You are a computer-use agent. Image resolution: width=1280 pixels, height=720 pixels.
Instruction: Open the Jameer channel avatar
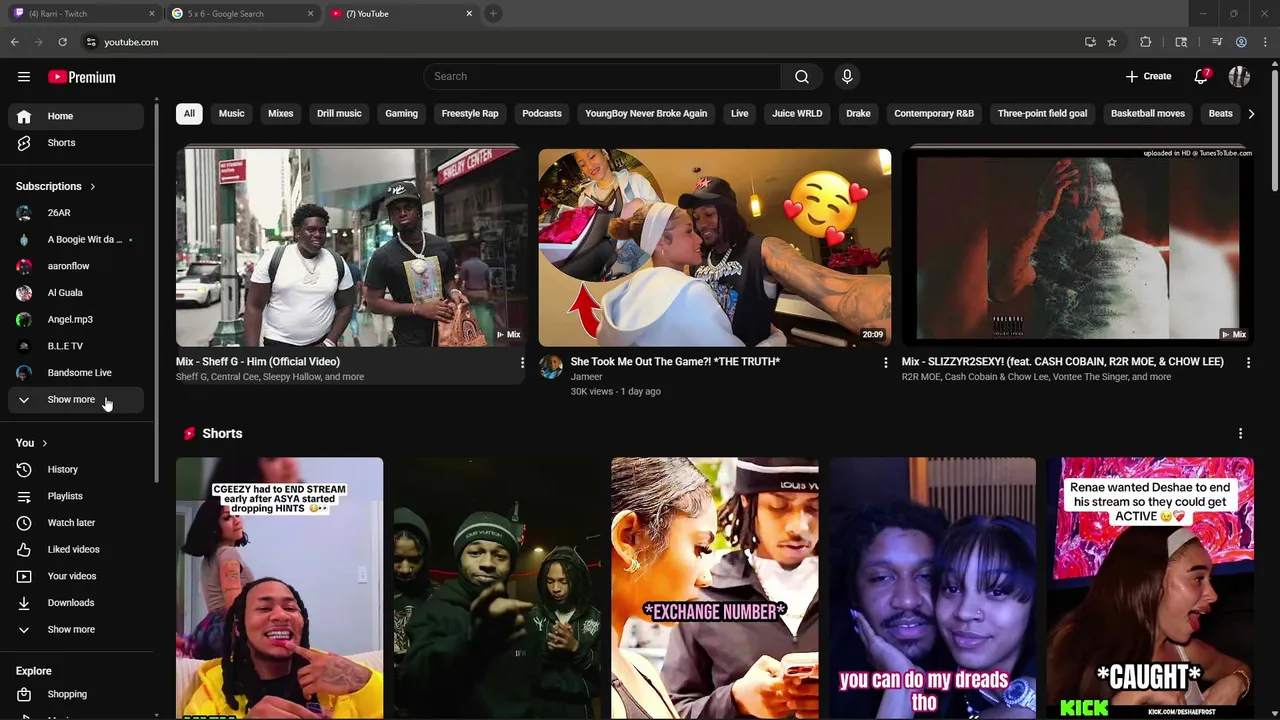551,367
